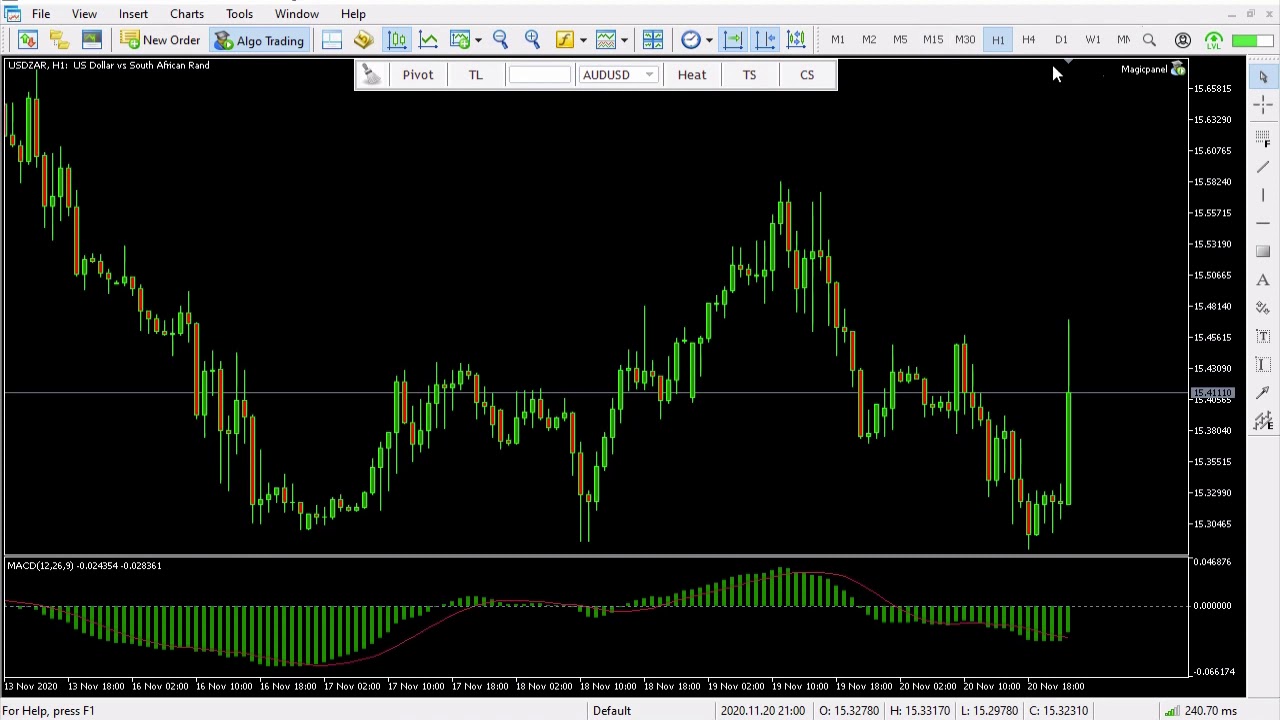Select the rectangle shape tool
Viewport: 1280px width, 720px height.
1263,251
